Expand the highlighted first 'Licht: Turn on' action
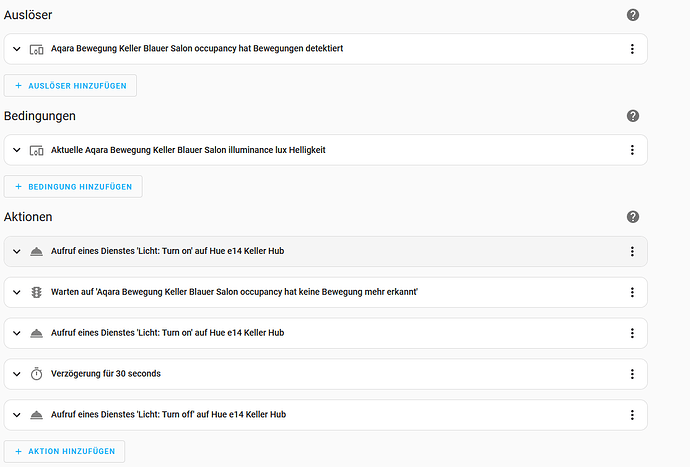 [17, 251]
